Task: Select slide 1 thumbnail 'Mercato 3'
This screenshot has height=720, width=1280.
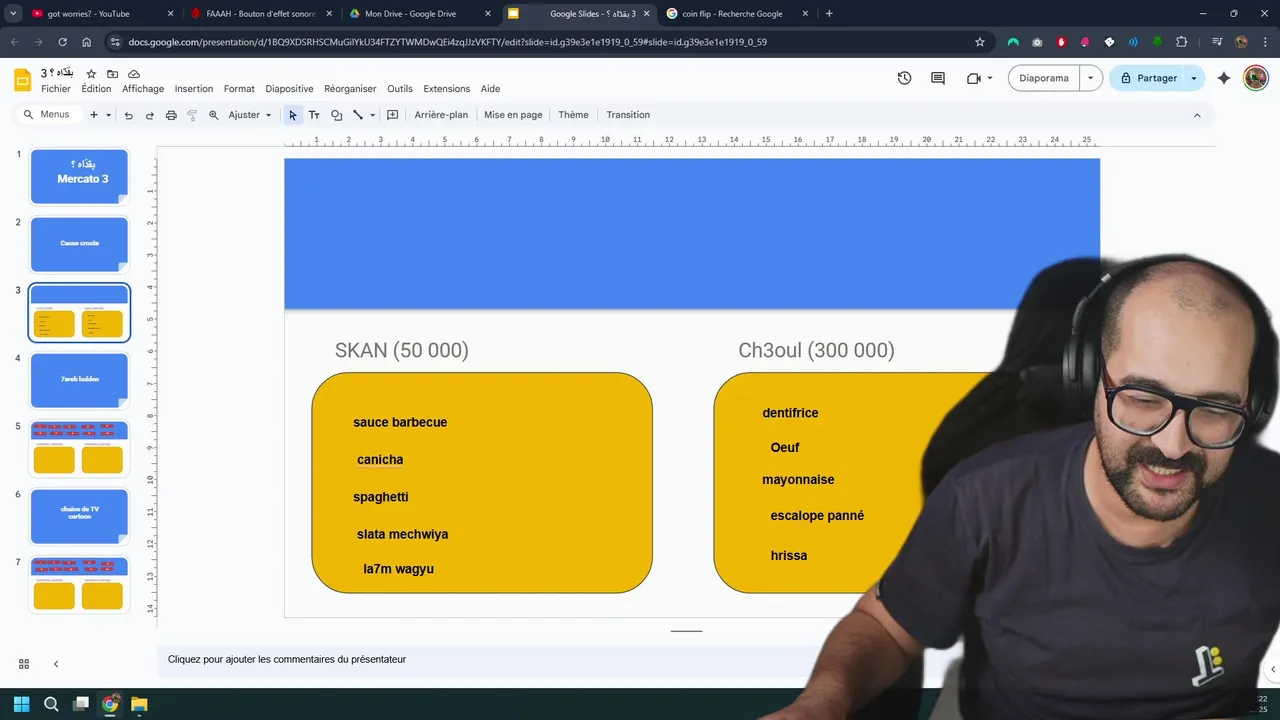Action: 79,176
